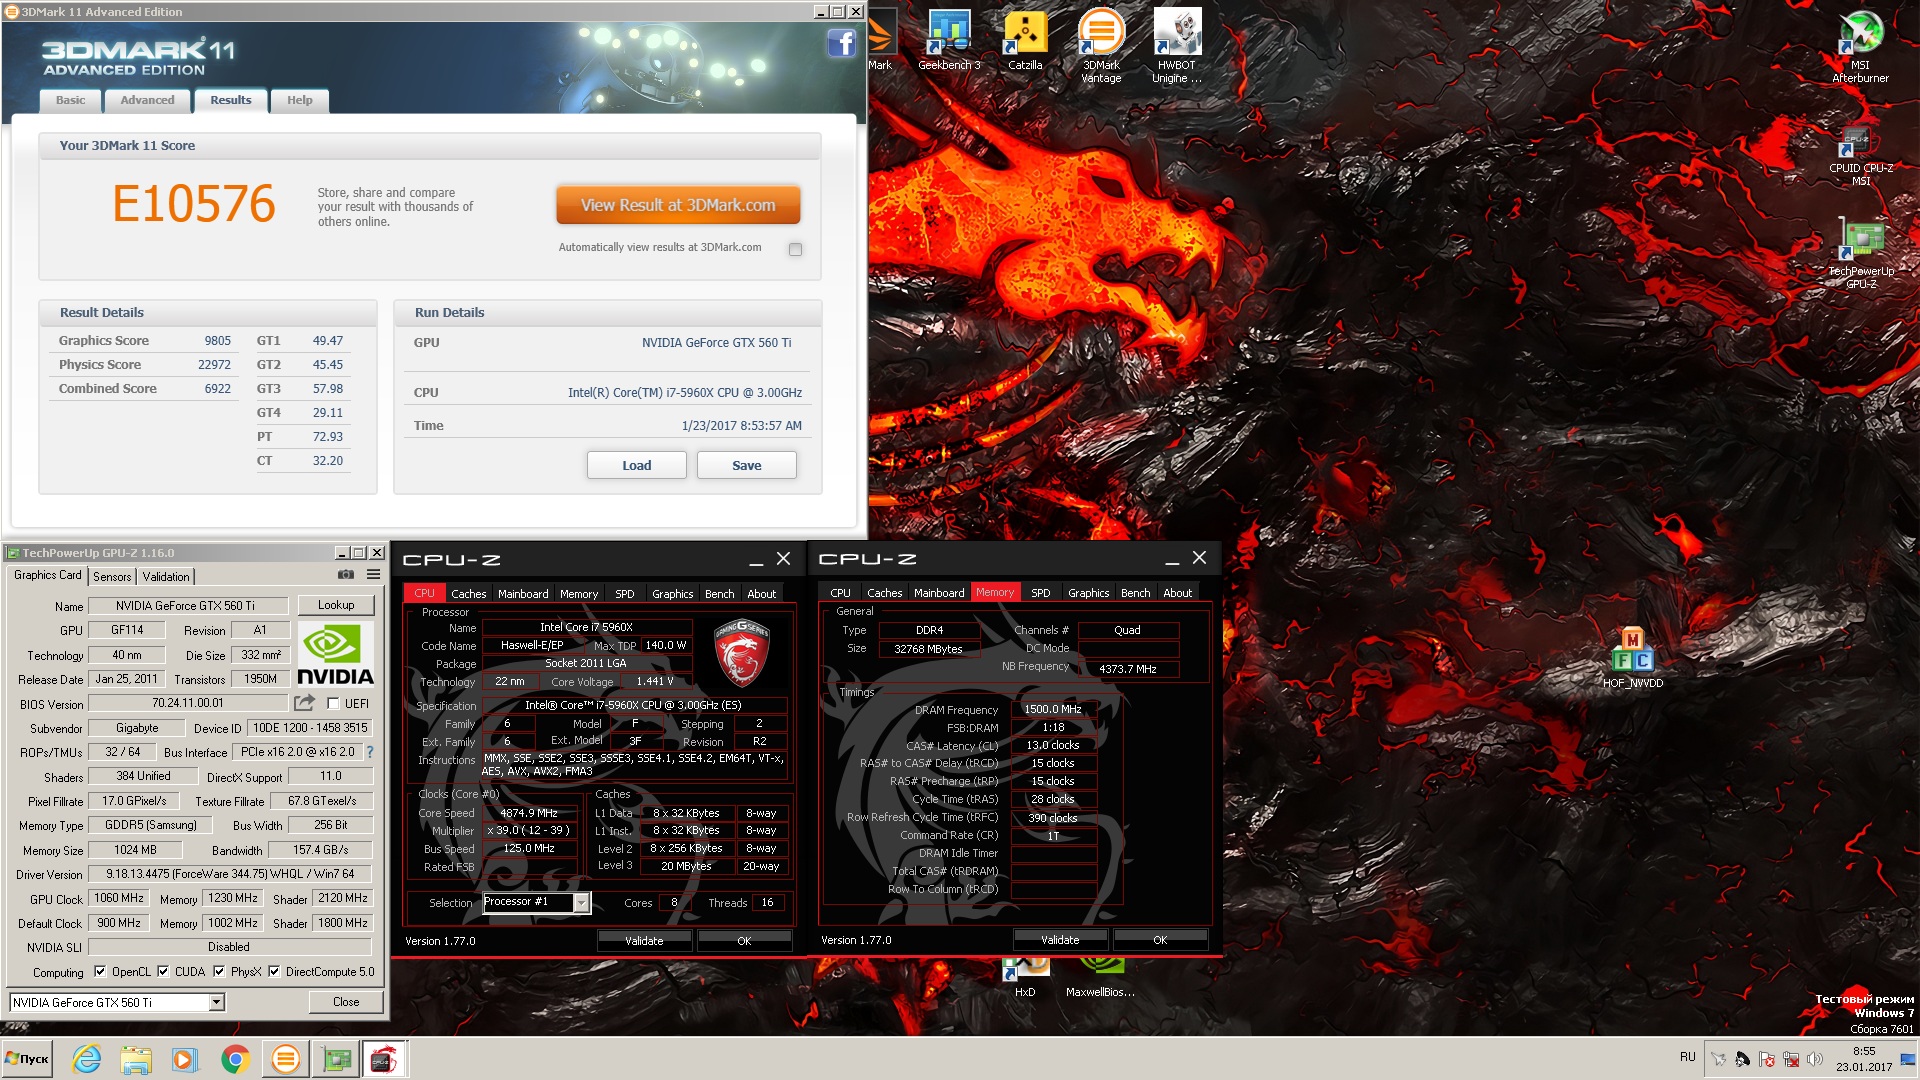The height and width of the screenshot is (1080, 1920).
Task: Open media player from the taskbar
Action: [185, 1059]
